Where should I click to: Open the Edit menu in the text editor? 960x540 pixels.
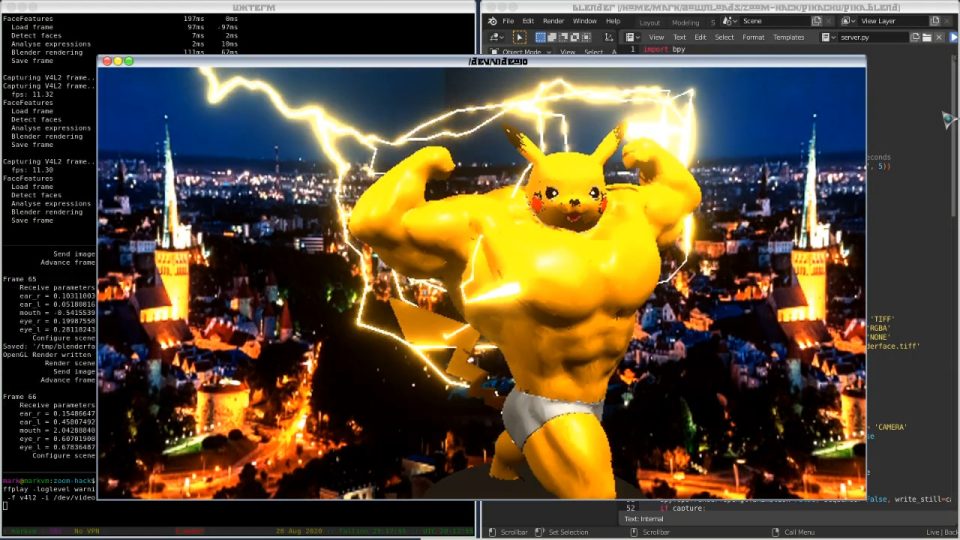coord(700,37)
